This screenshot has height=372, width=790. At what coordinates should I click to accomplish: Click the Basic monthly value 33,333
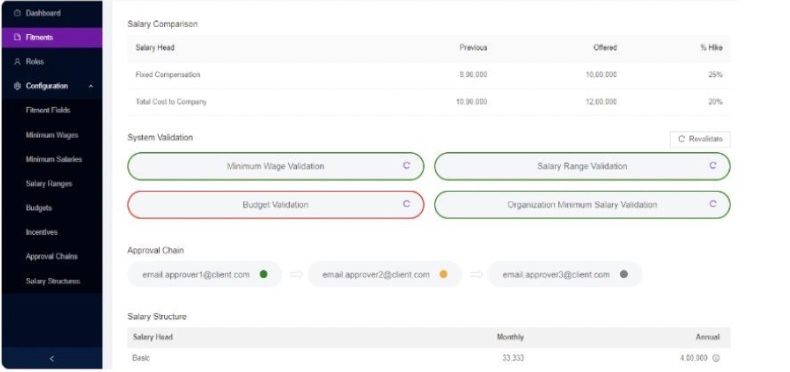(x=513, y=358)
